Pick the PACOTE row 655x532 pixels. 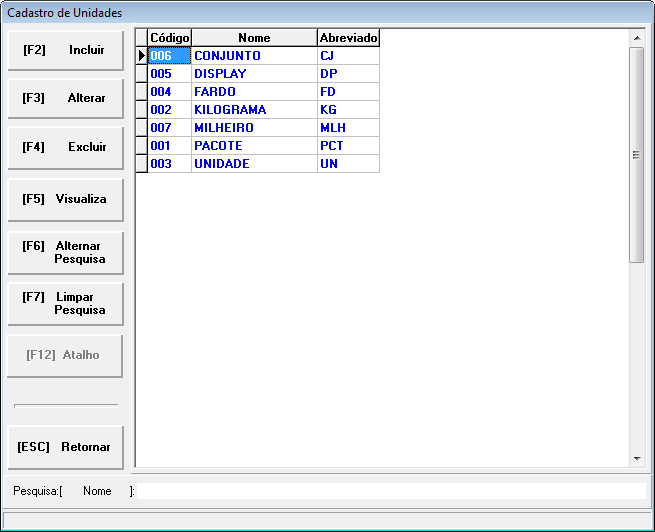click(x=253, y=146)
